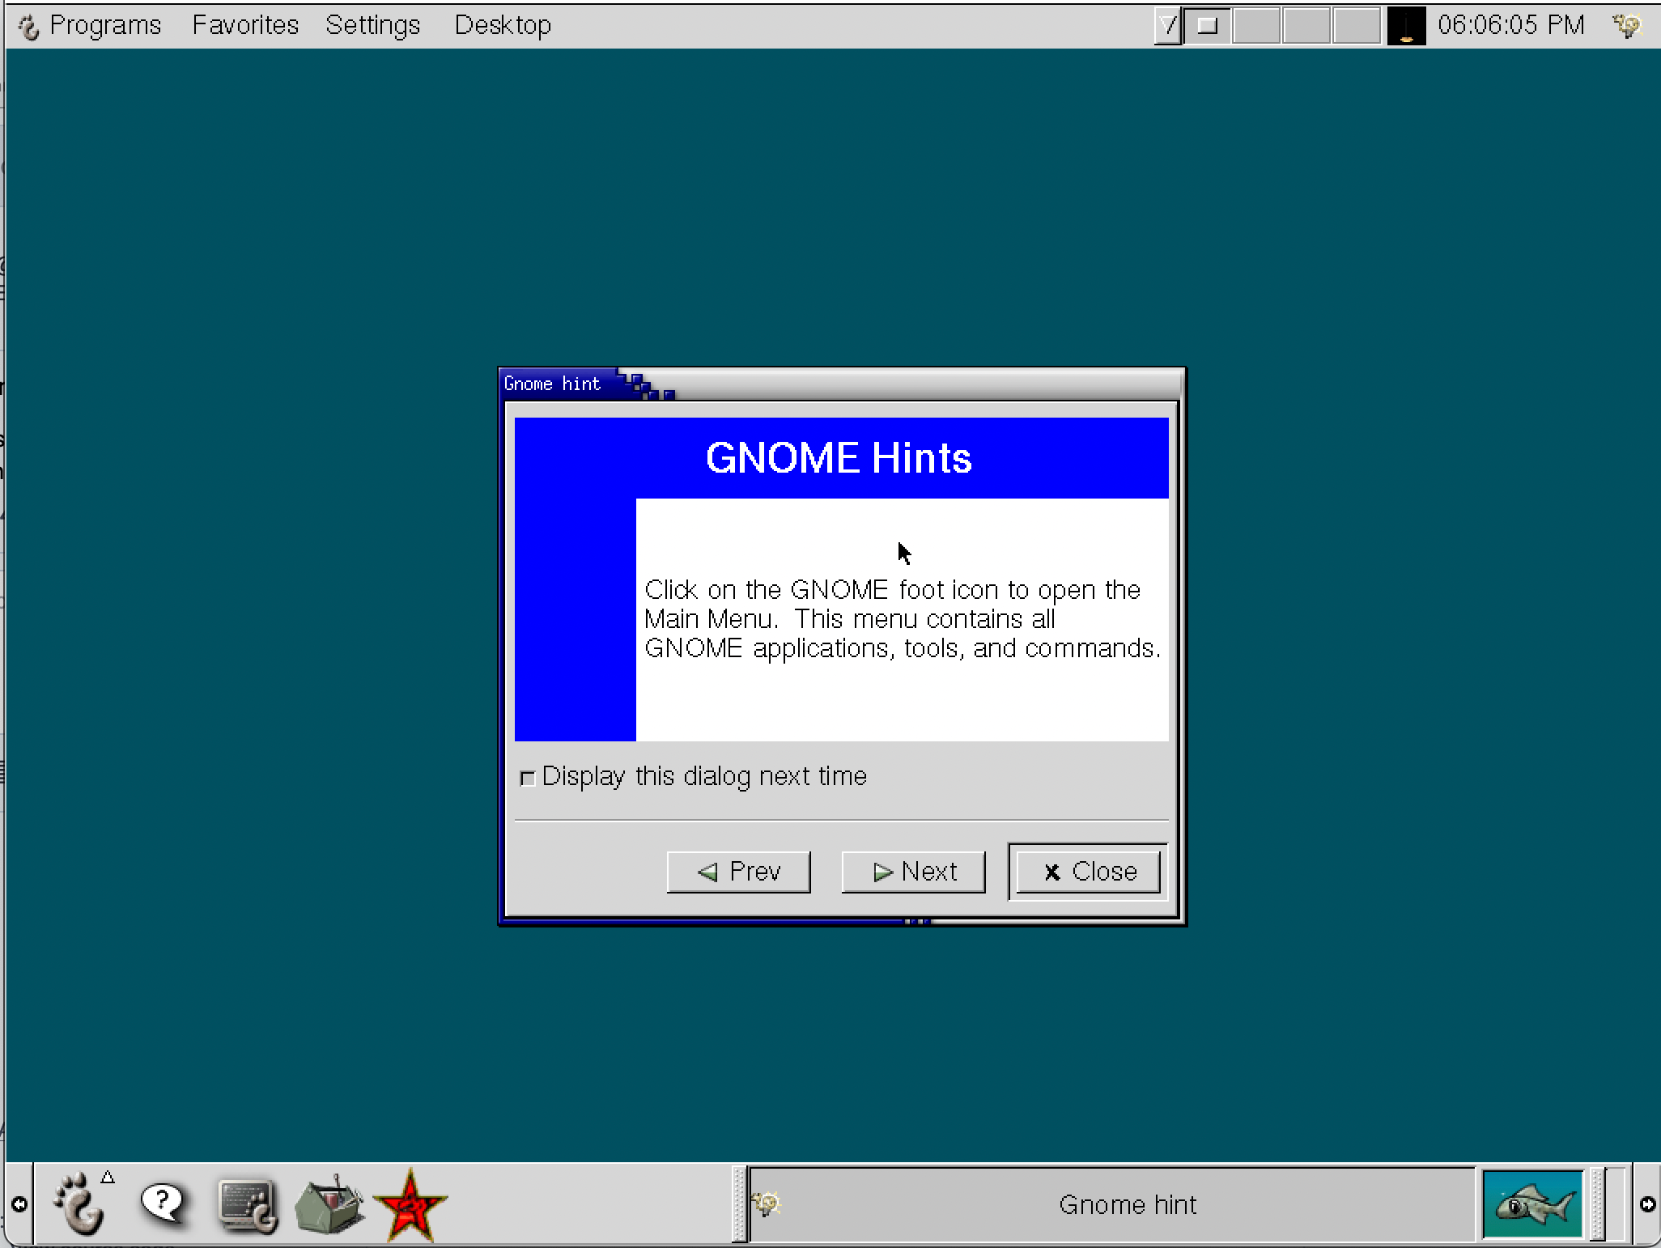Hide bottom panel using left arrow button
This screenshot has width=1661, height=1248.
(x=19, y=1204)
